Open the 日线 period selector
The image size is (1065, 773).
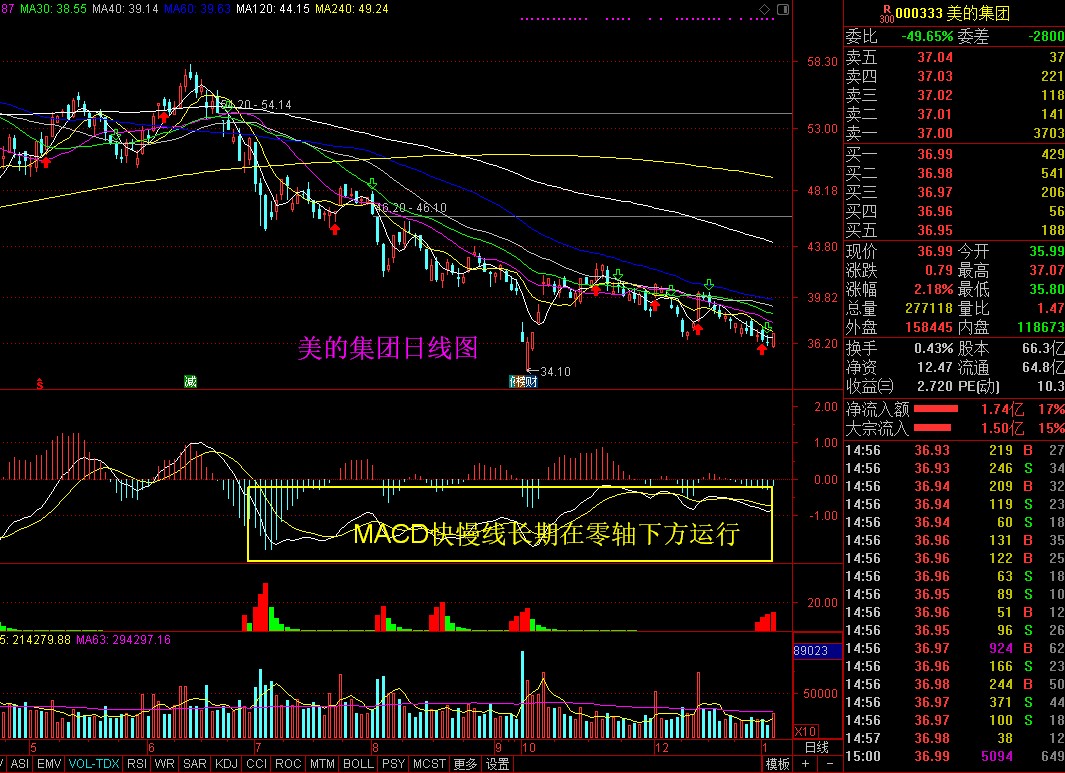[817, 747]
